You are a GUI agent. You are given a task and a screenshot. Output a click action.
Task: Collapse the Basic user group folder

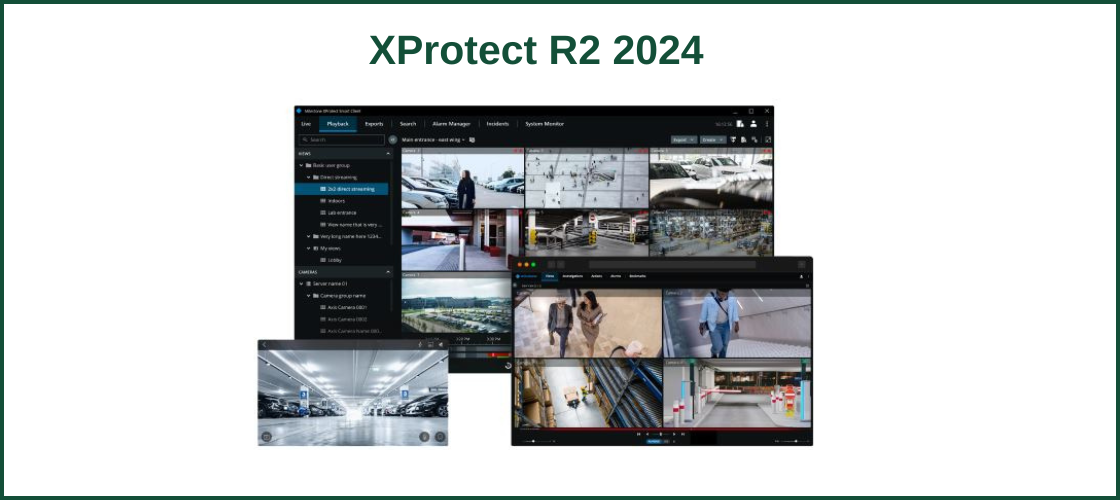pos(302,165)
